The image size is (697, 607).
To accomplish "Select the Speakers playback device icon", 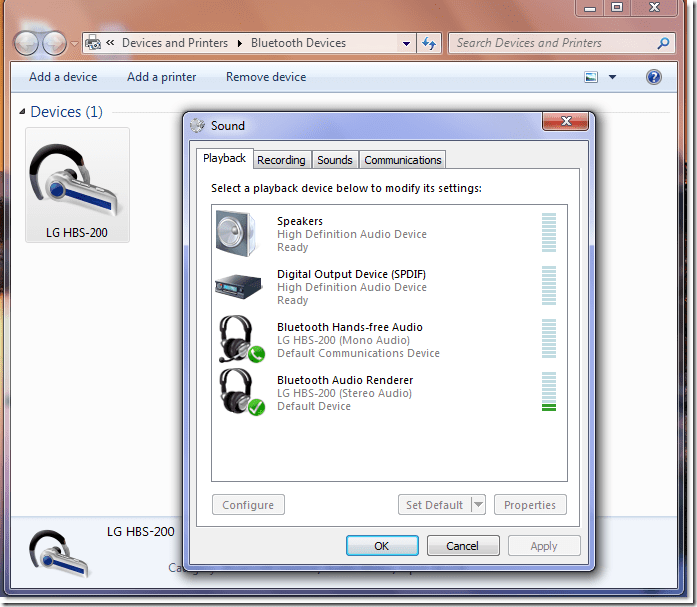I will pos(238,233).
